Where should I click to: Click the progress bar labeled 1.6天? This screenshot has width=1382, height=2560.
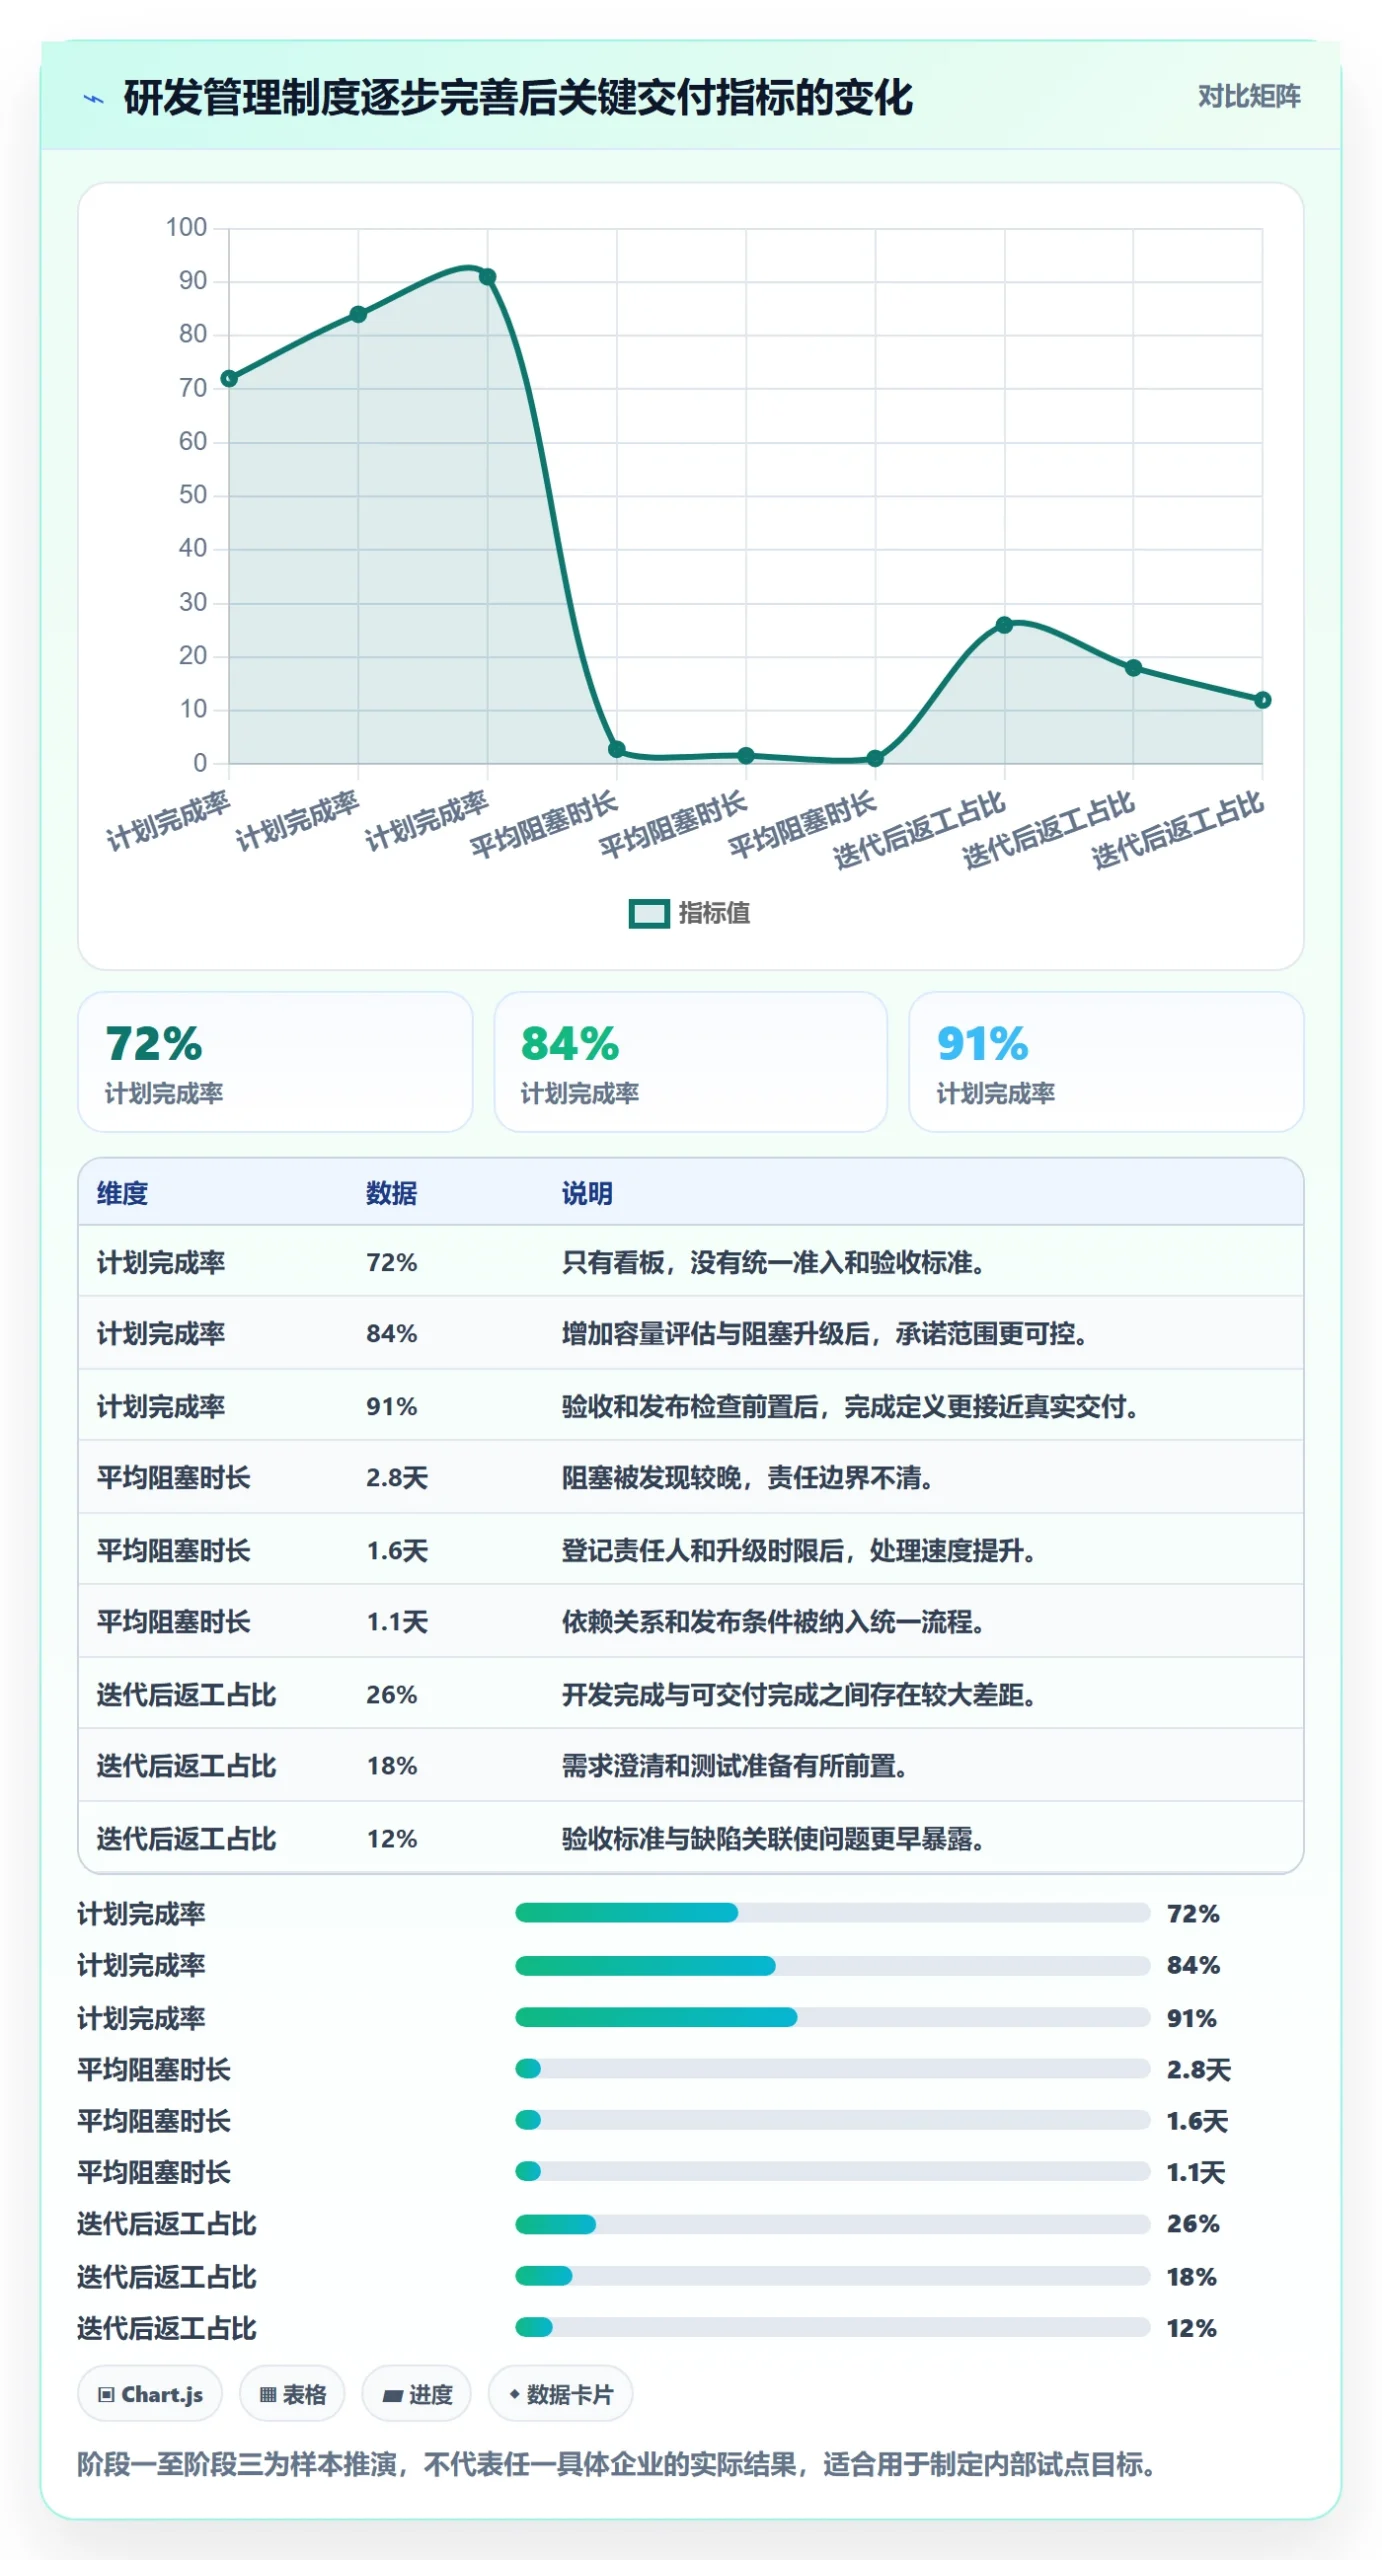click(x=832, y=2119)
